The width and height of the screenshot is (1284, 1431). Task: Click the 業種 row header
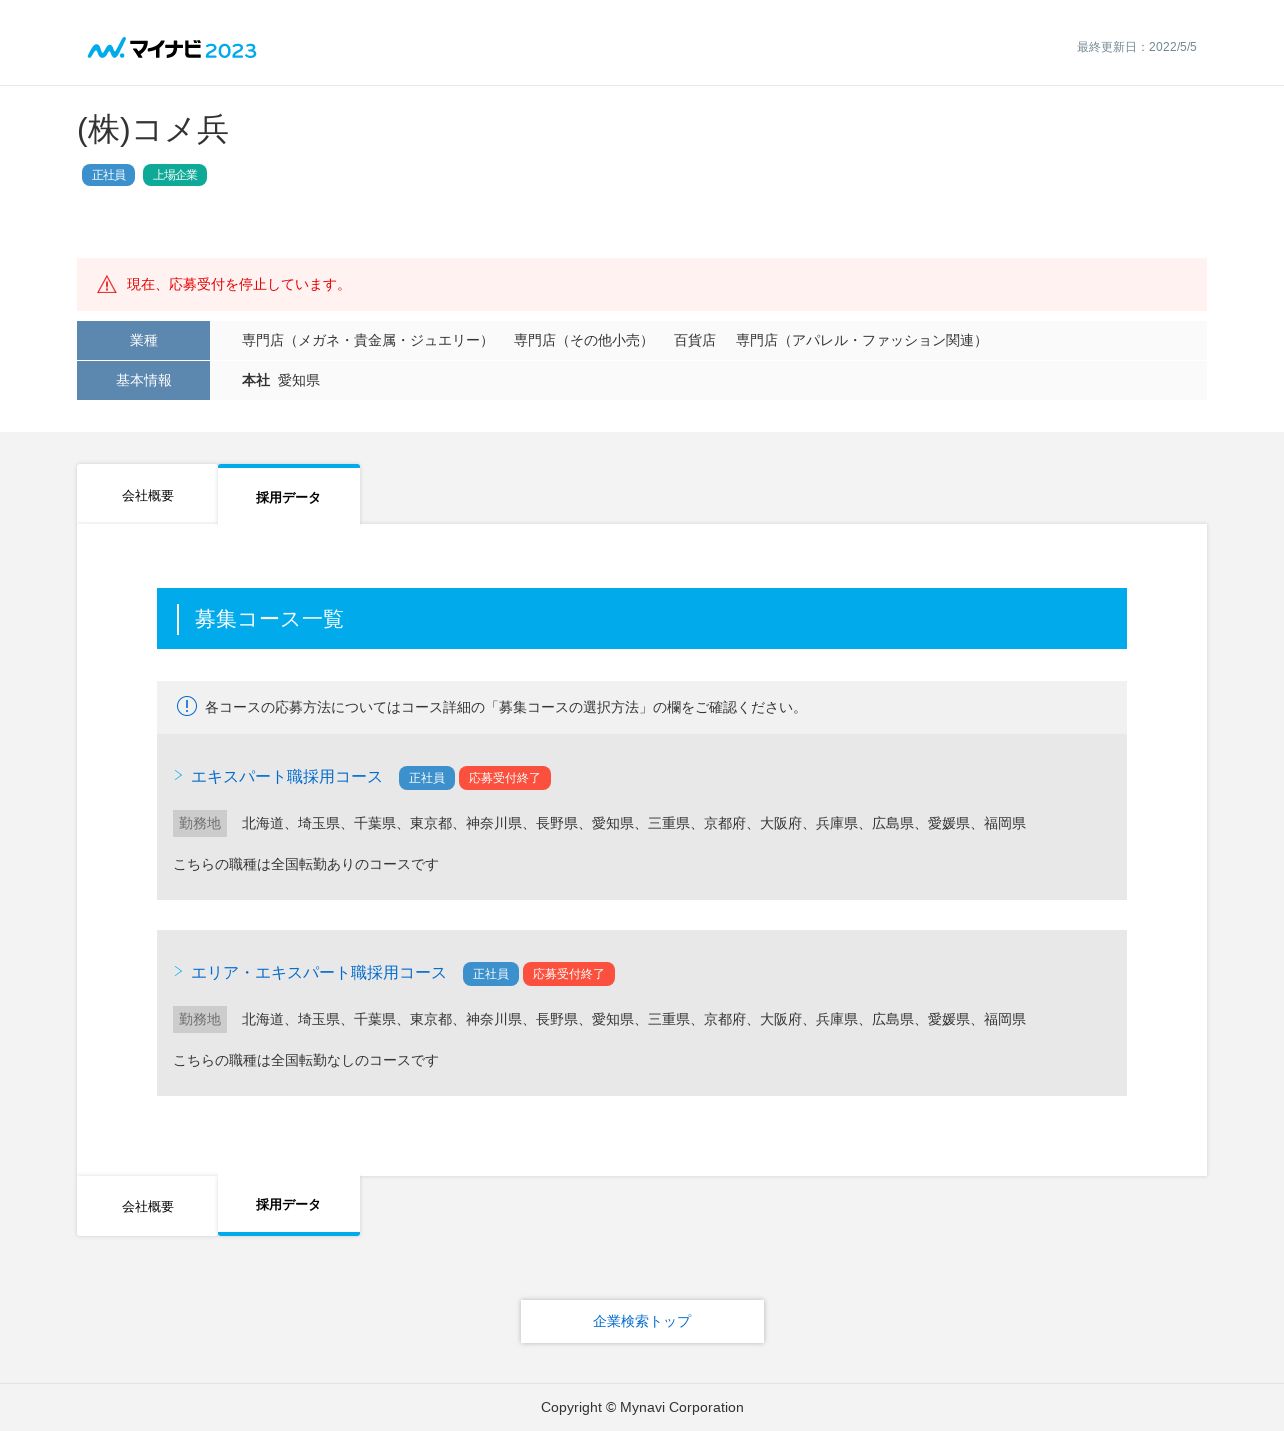tap(143, 340)
